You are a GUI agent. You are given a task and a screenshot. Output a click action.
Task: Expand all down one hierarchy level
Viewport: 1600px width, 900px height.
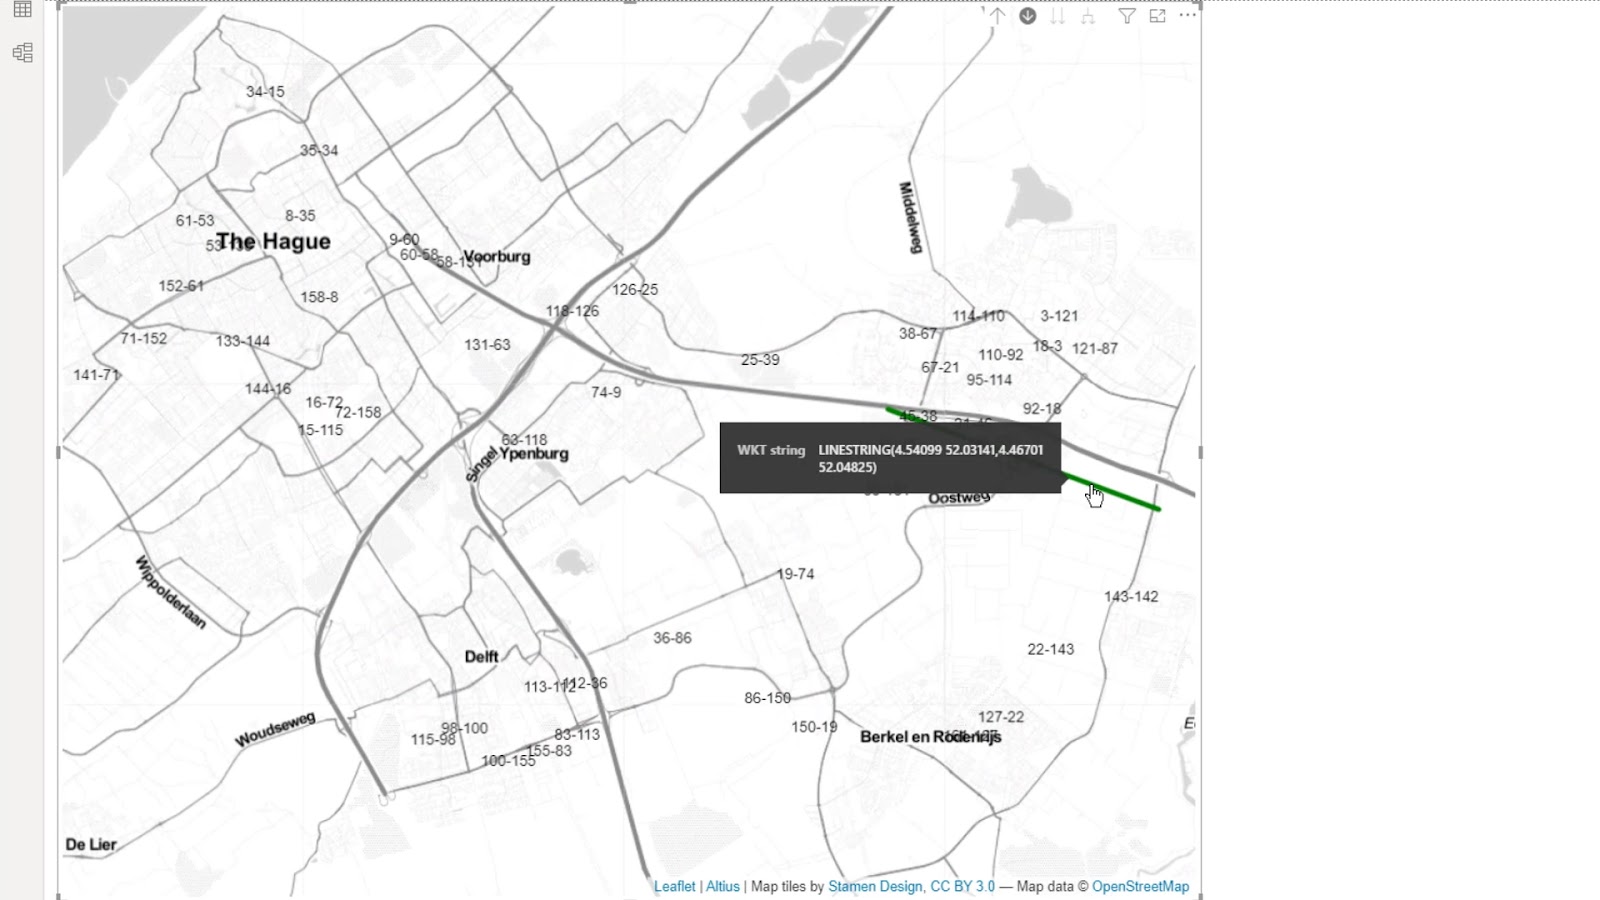(x=1088, y=16)
